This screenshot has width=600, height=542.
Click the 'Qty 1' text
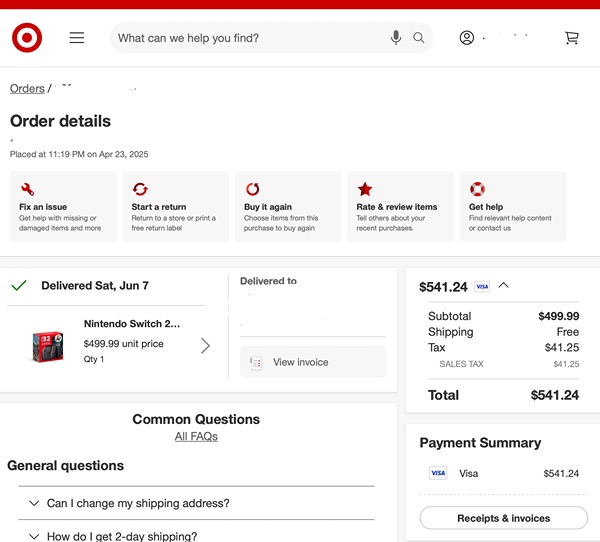pos(94,359)
